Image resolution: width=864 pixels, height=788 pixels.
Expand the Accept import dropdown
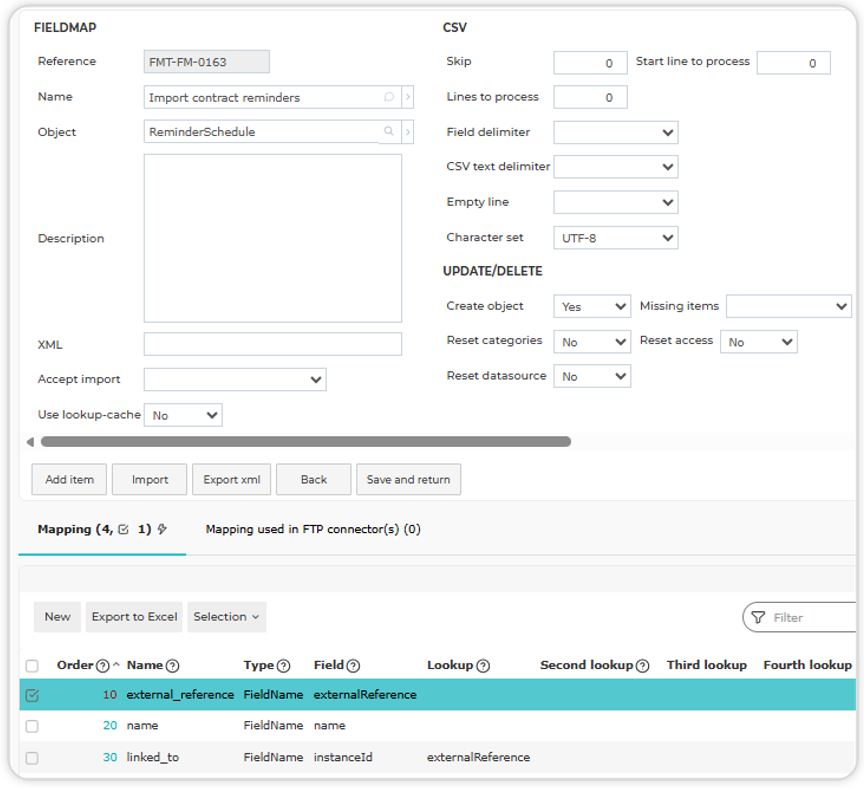click(235, 380)
